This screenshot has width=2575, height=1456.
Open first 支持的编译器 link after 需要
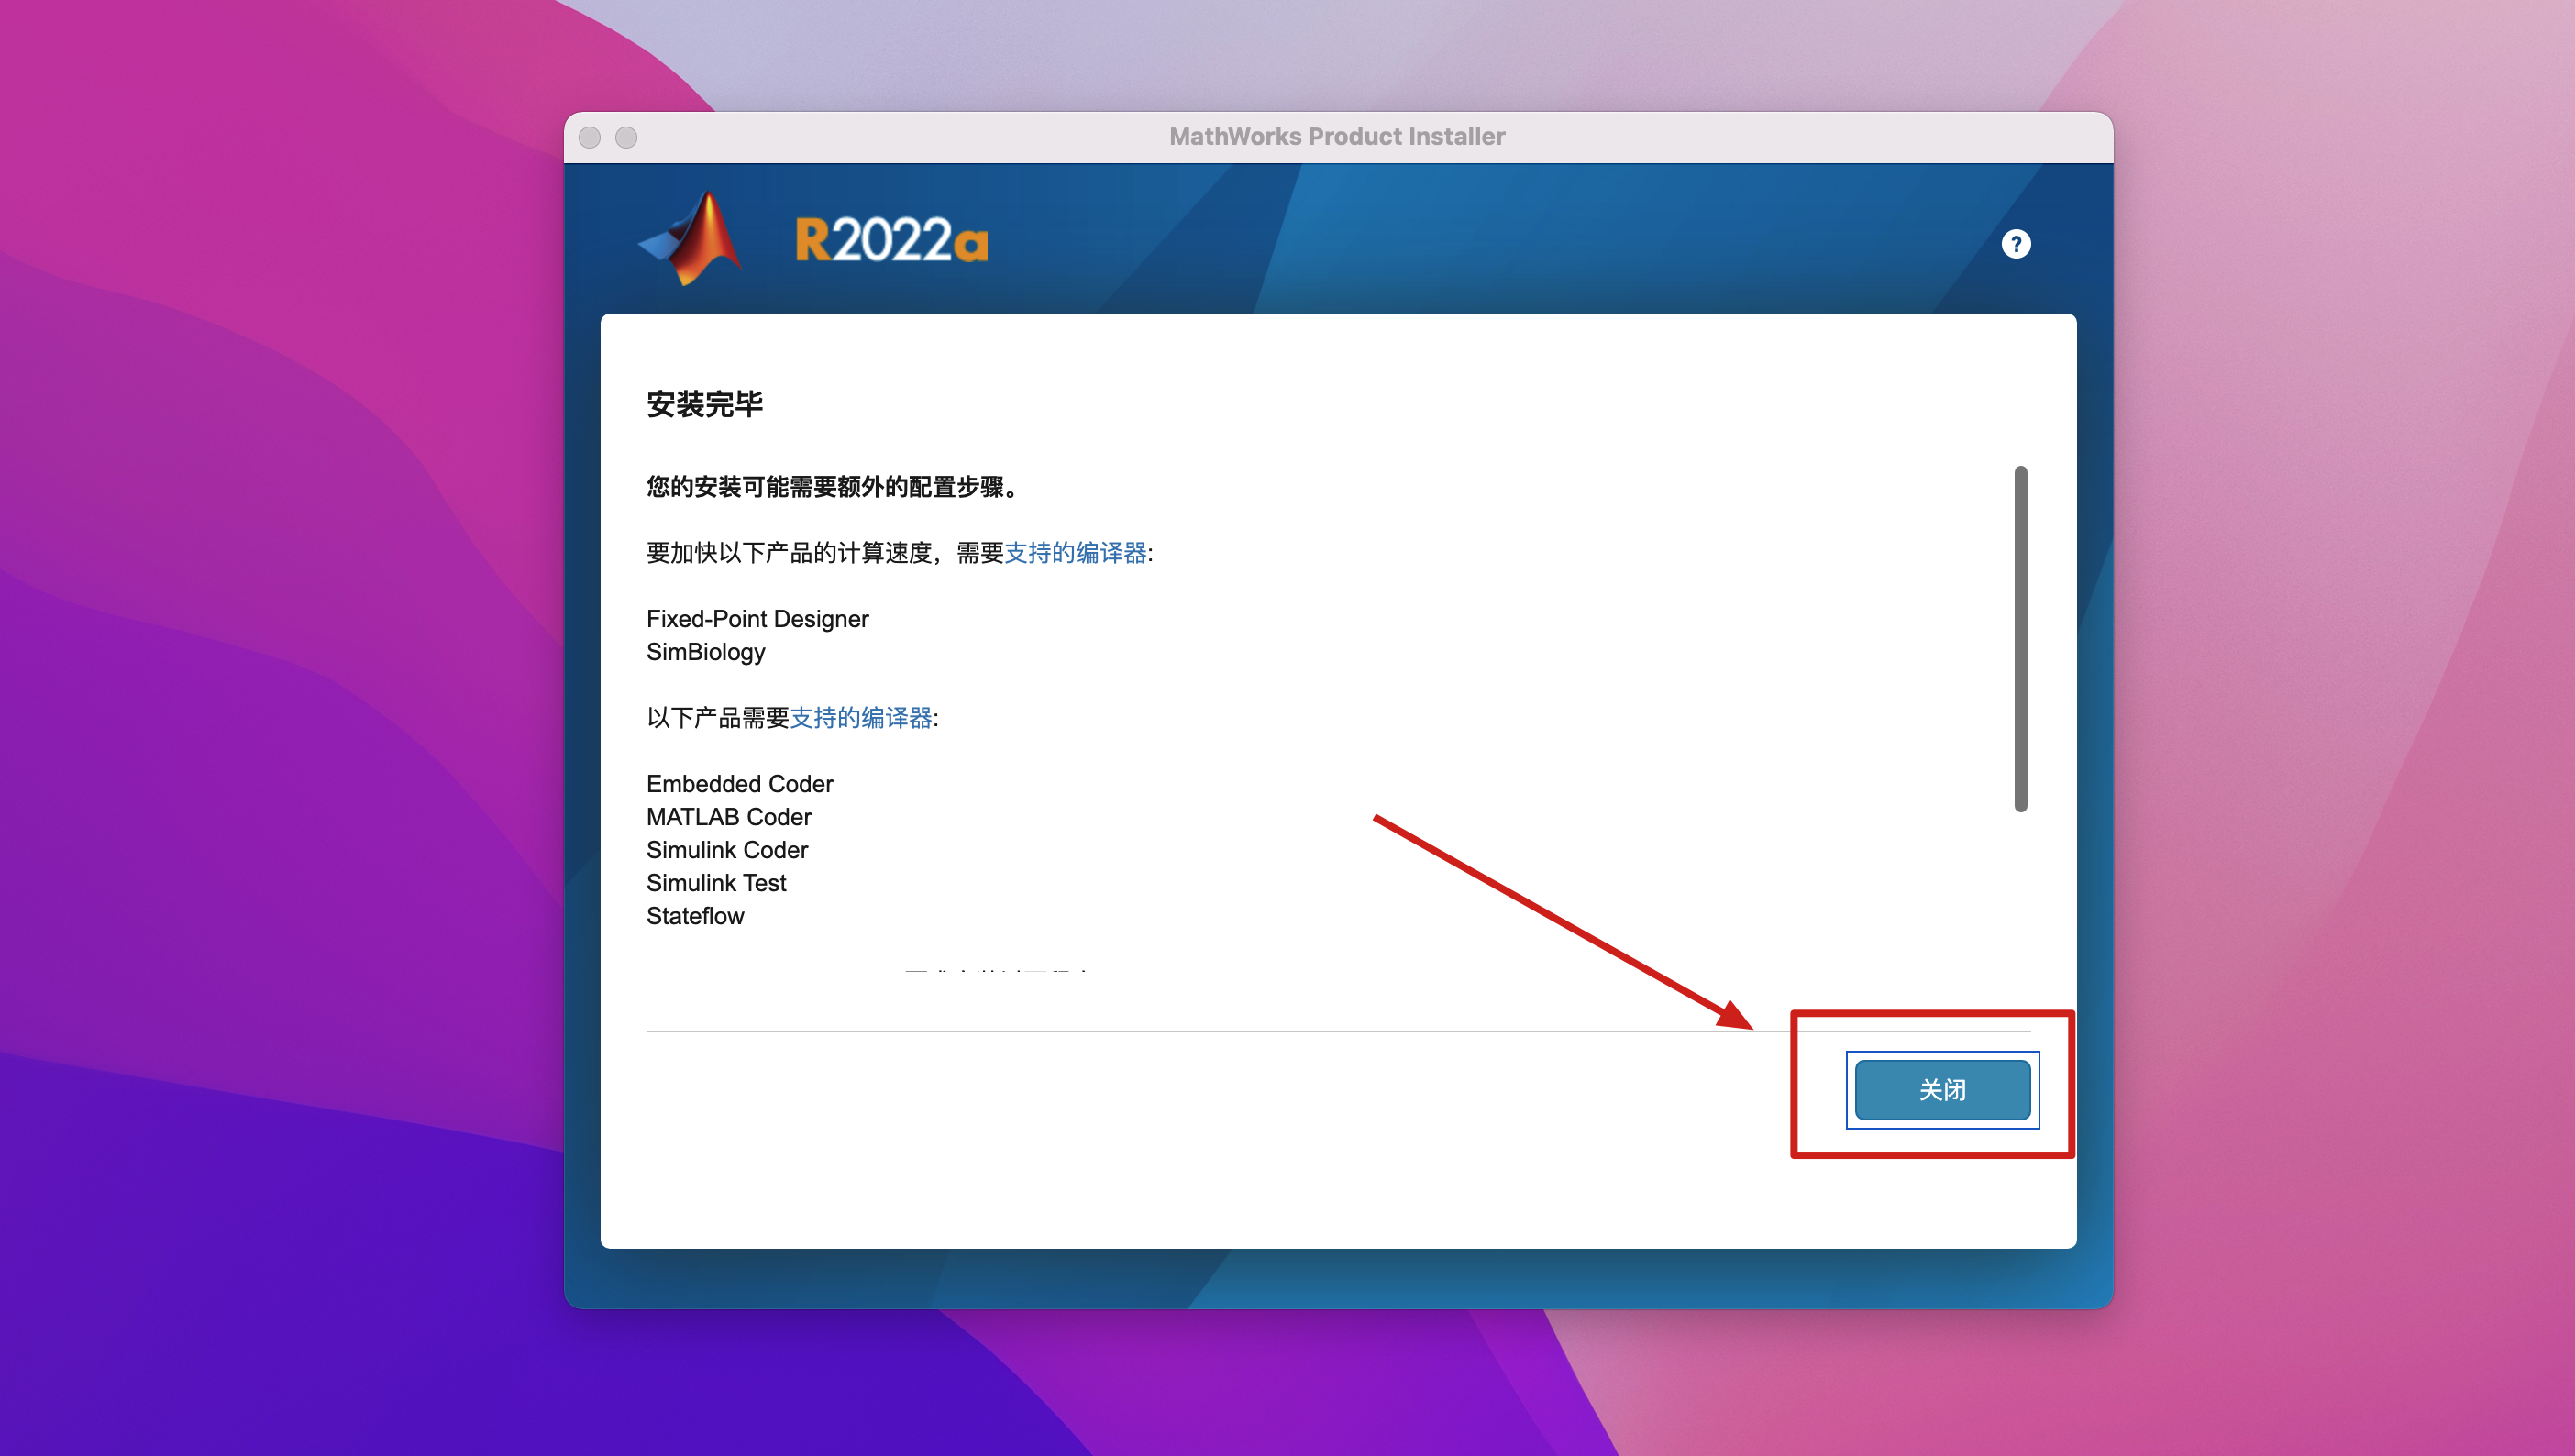[1075, 553]
